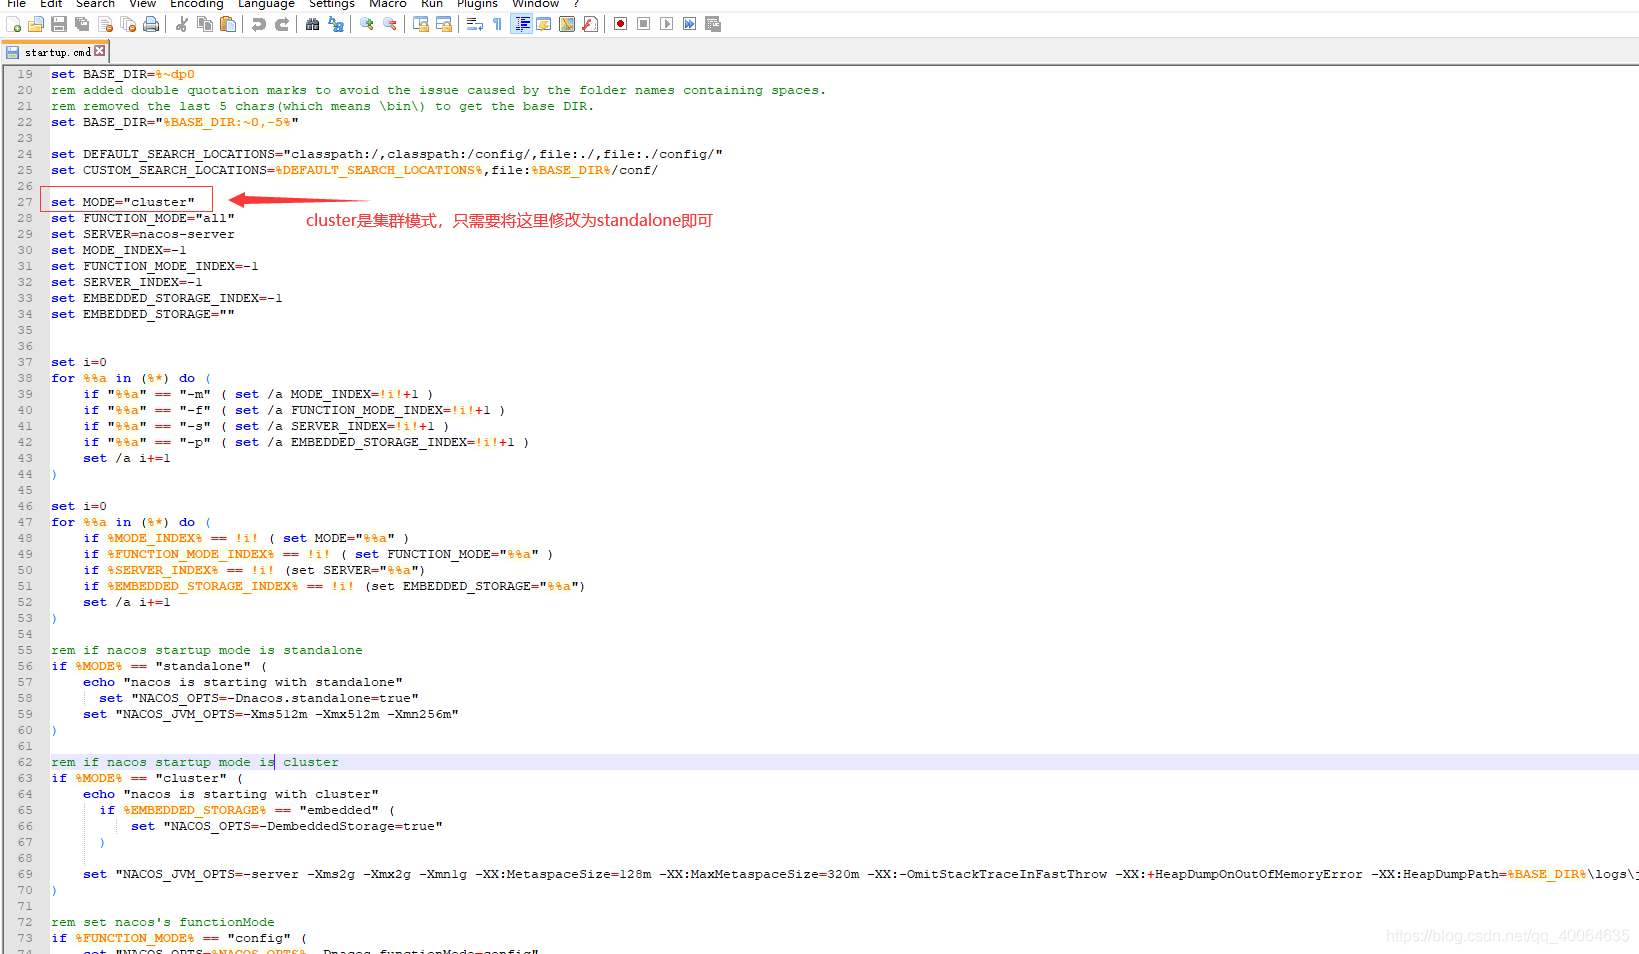Click the comment rem set nacos's functionMode
This screenshot has width=1639, height=954.
tap(163, 922)
